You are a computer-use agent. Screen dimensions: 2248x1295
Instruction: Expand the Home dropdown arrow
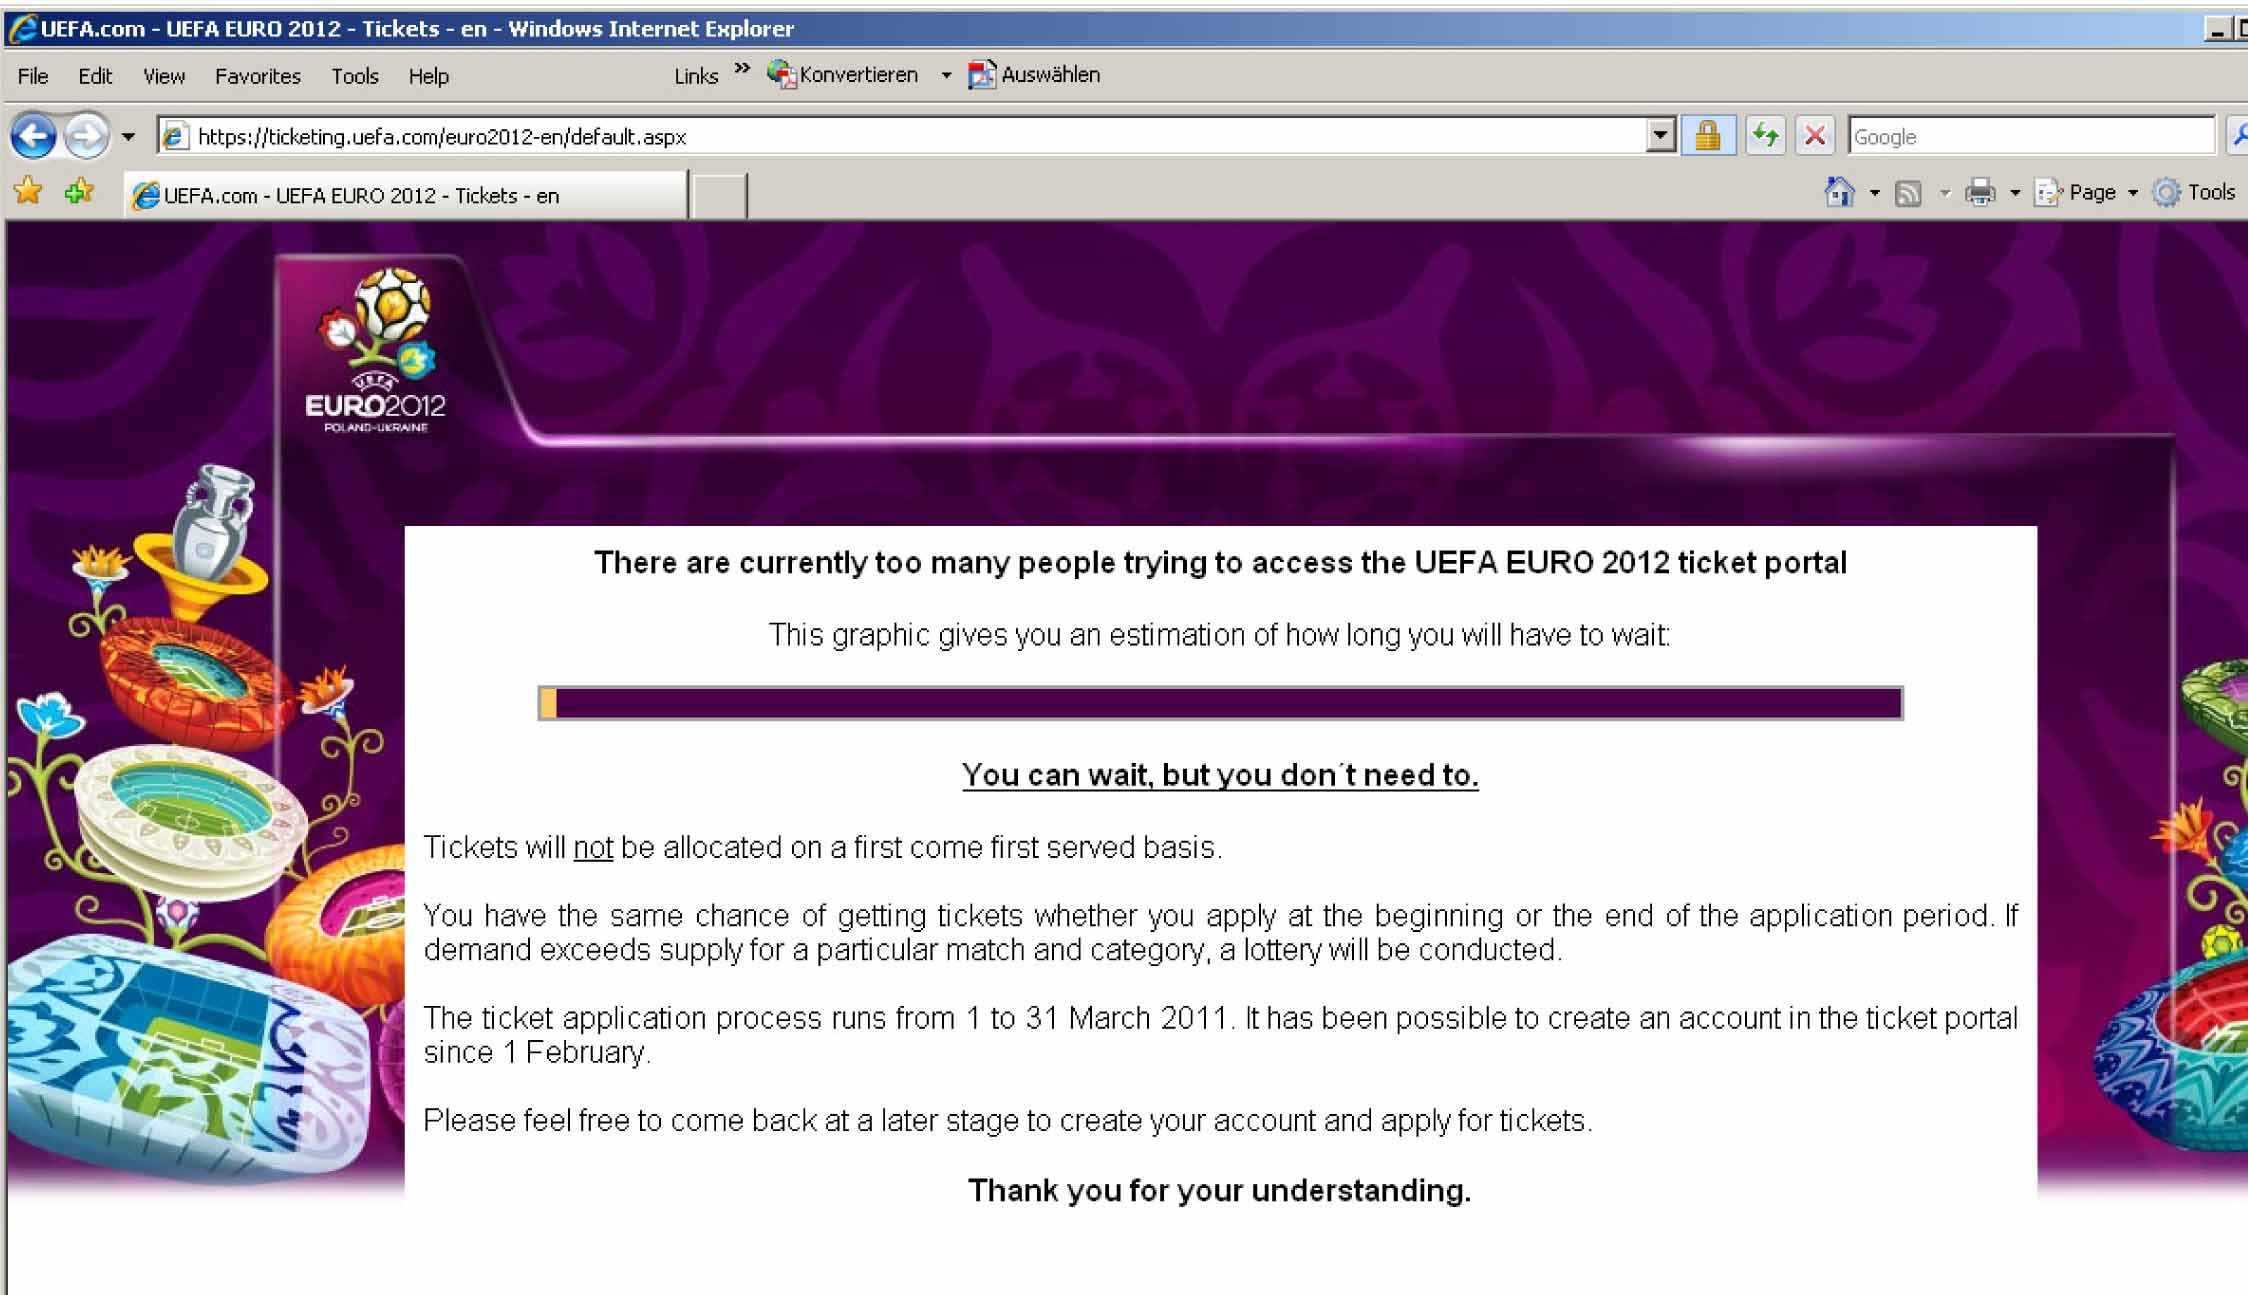point(1875,193)
